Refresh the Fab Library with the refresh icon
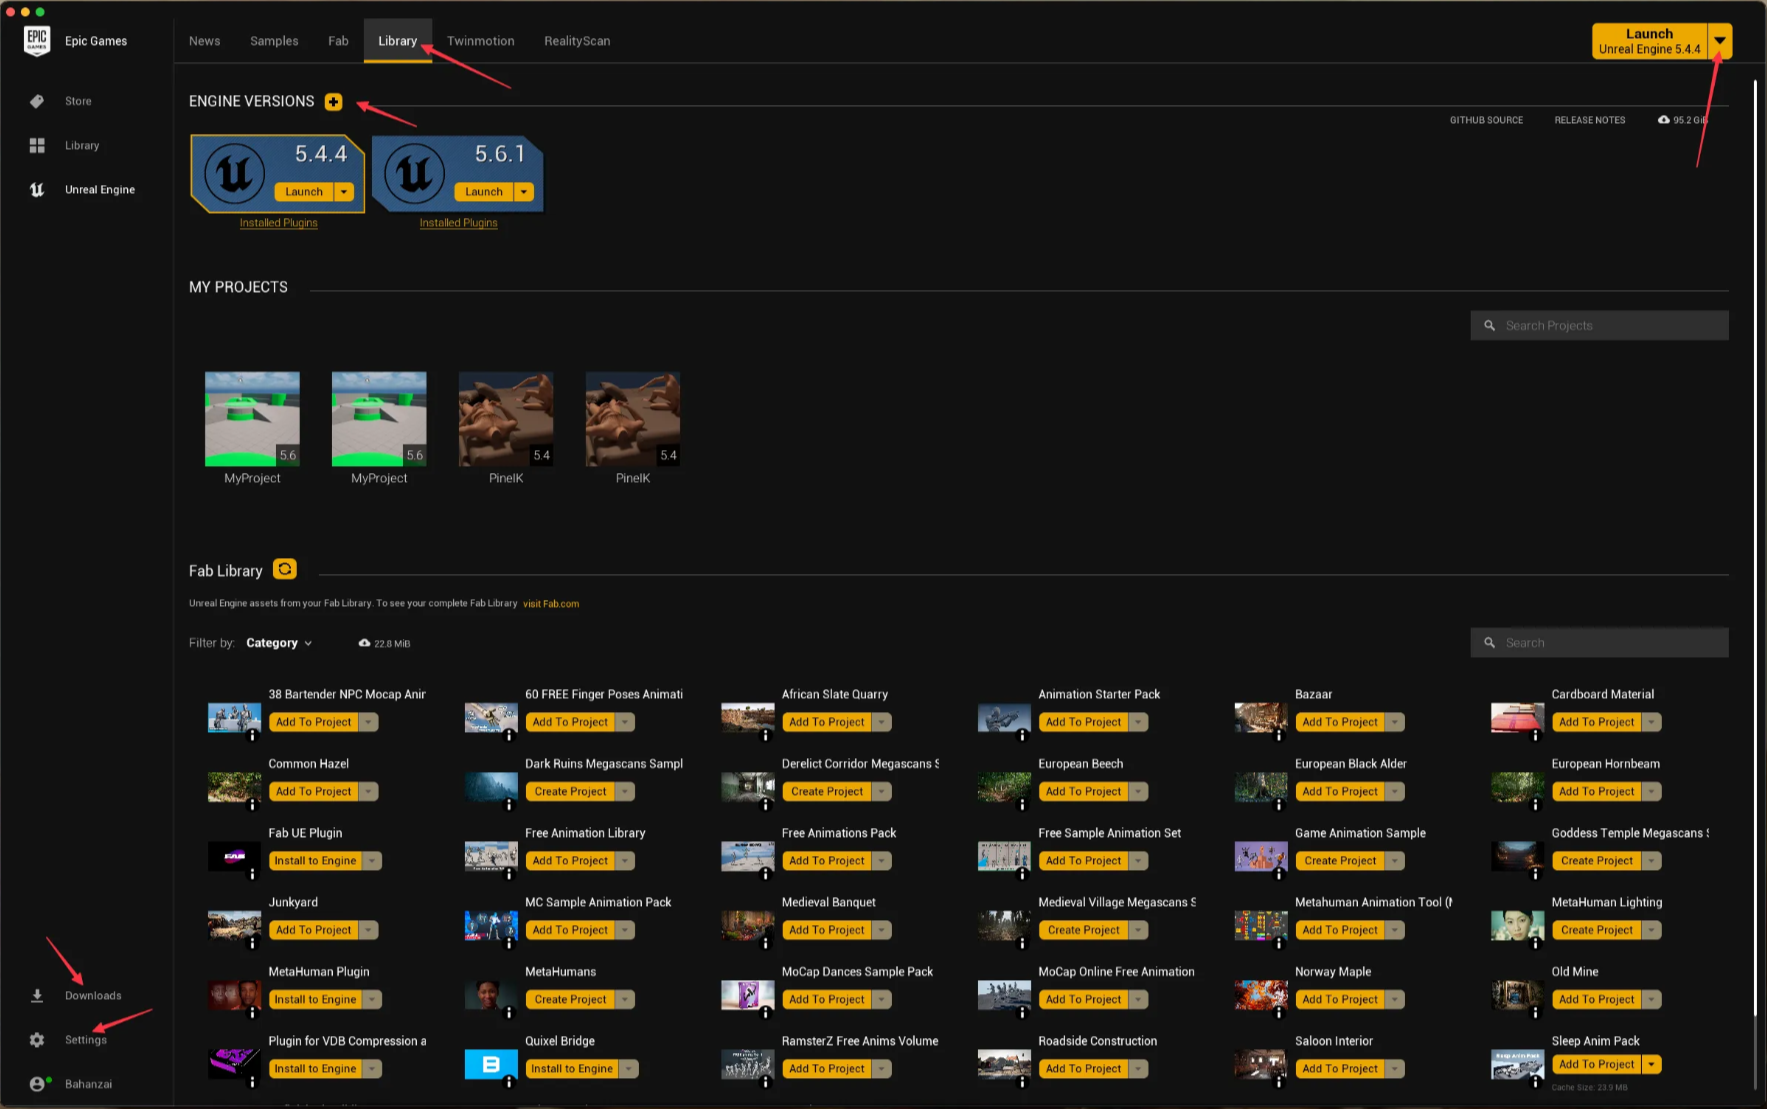The height and width of the screenshot is (1109, 1767). (x=285, y=569)
